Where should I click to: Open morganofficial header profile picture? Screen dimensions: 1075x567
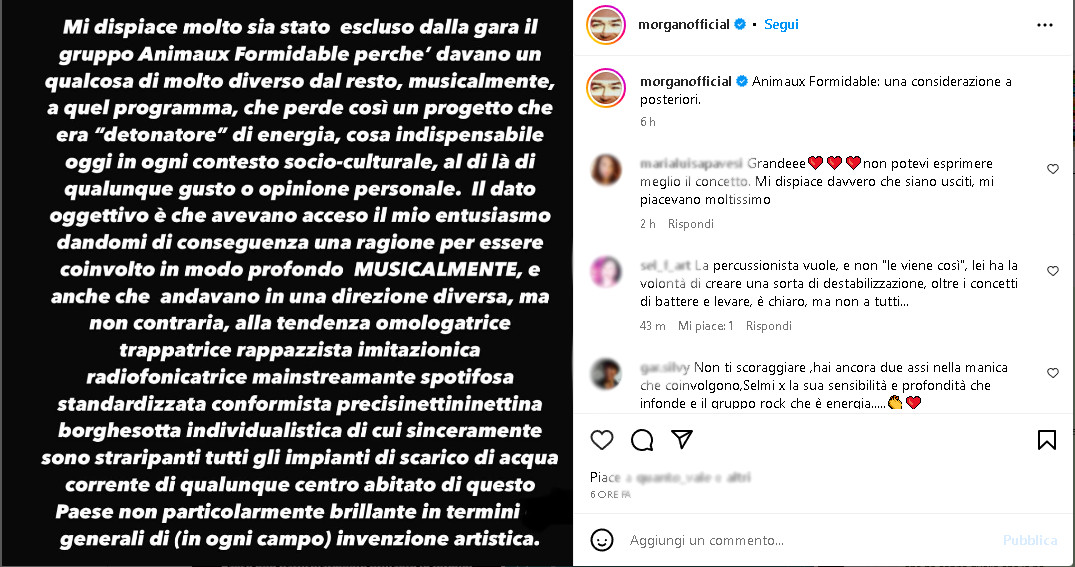coord(606,25)
